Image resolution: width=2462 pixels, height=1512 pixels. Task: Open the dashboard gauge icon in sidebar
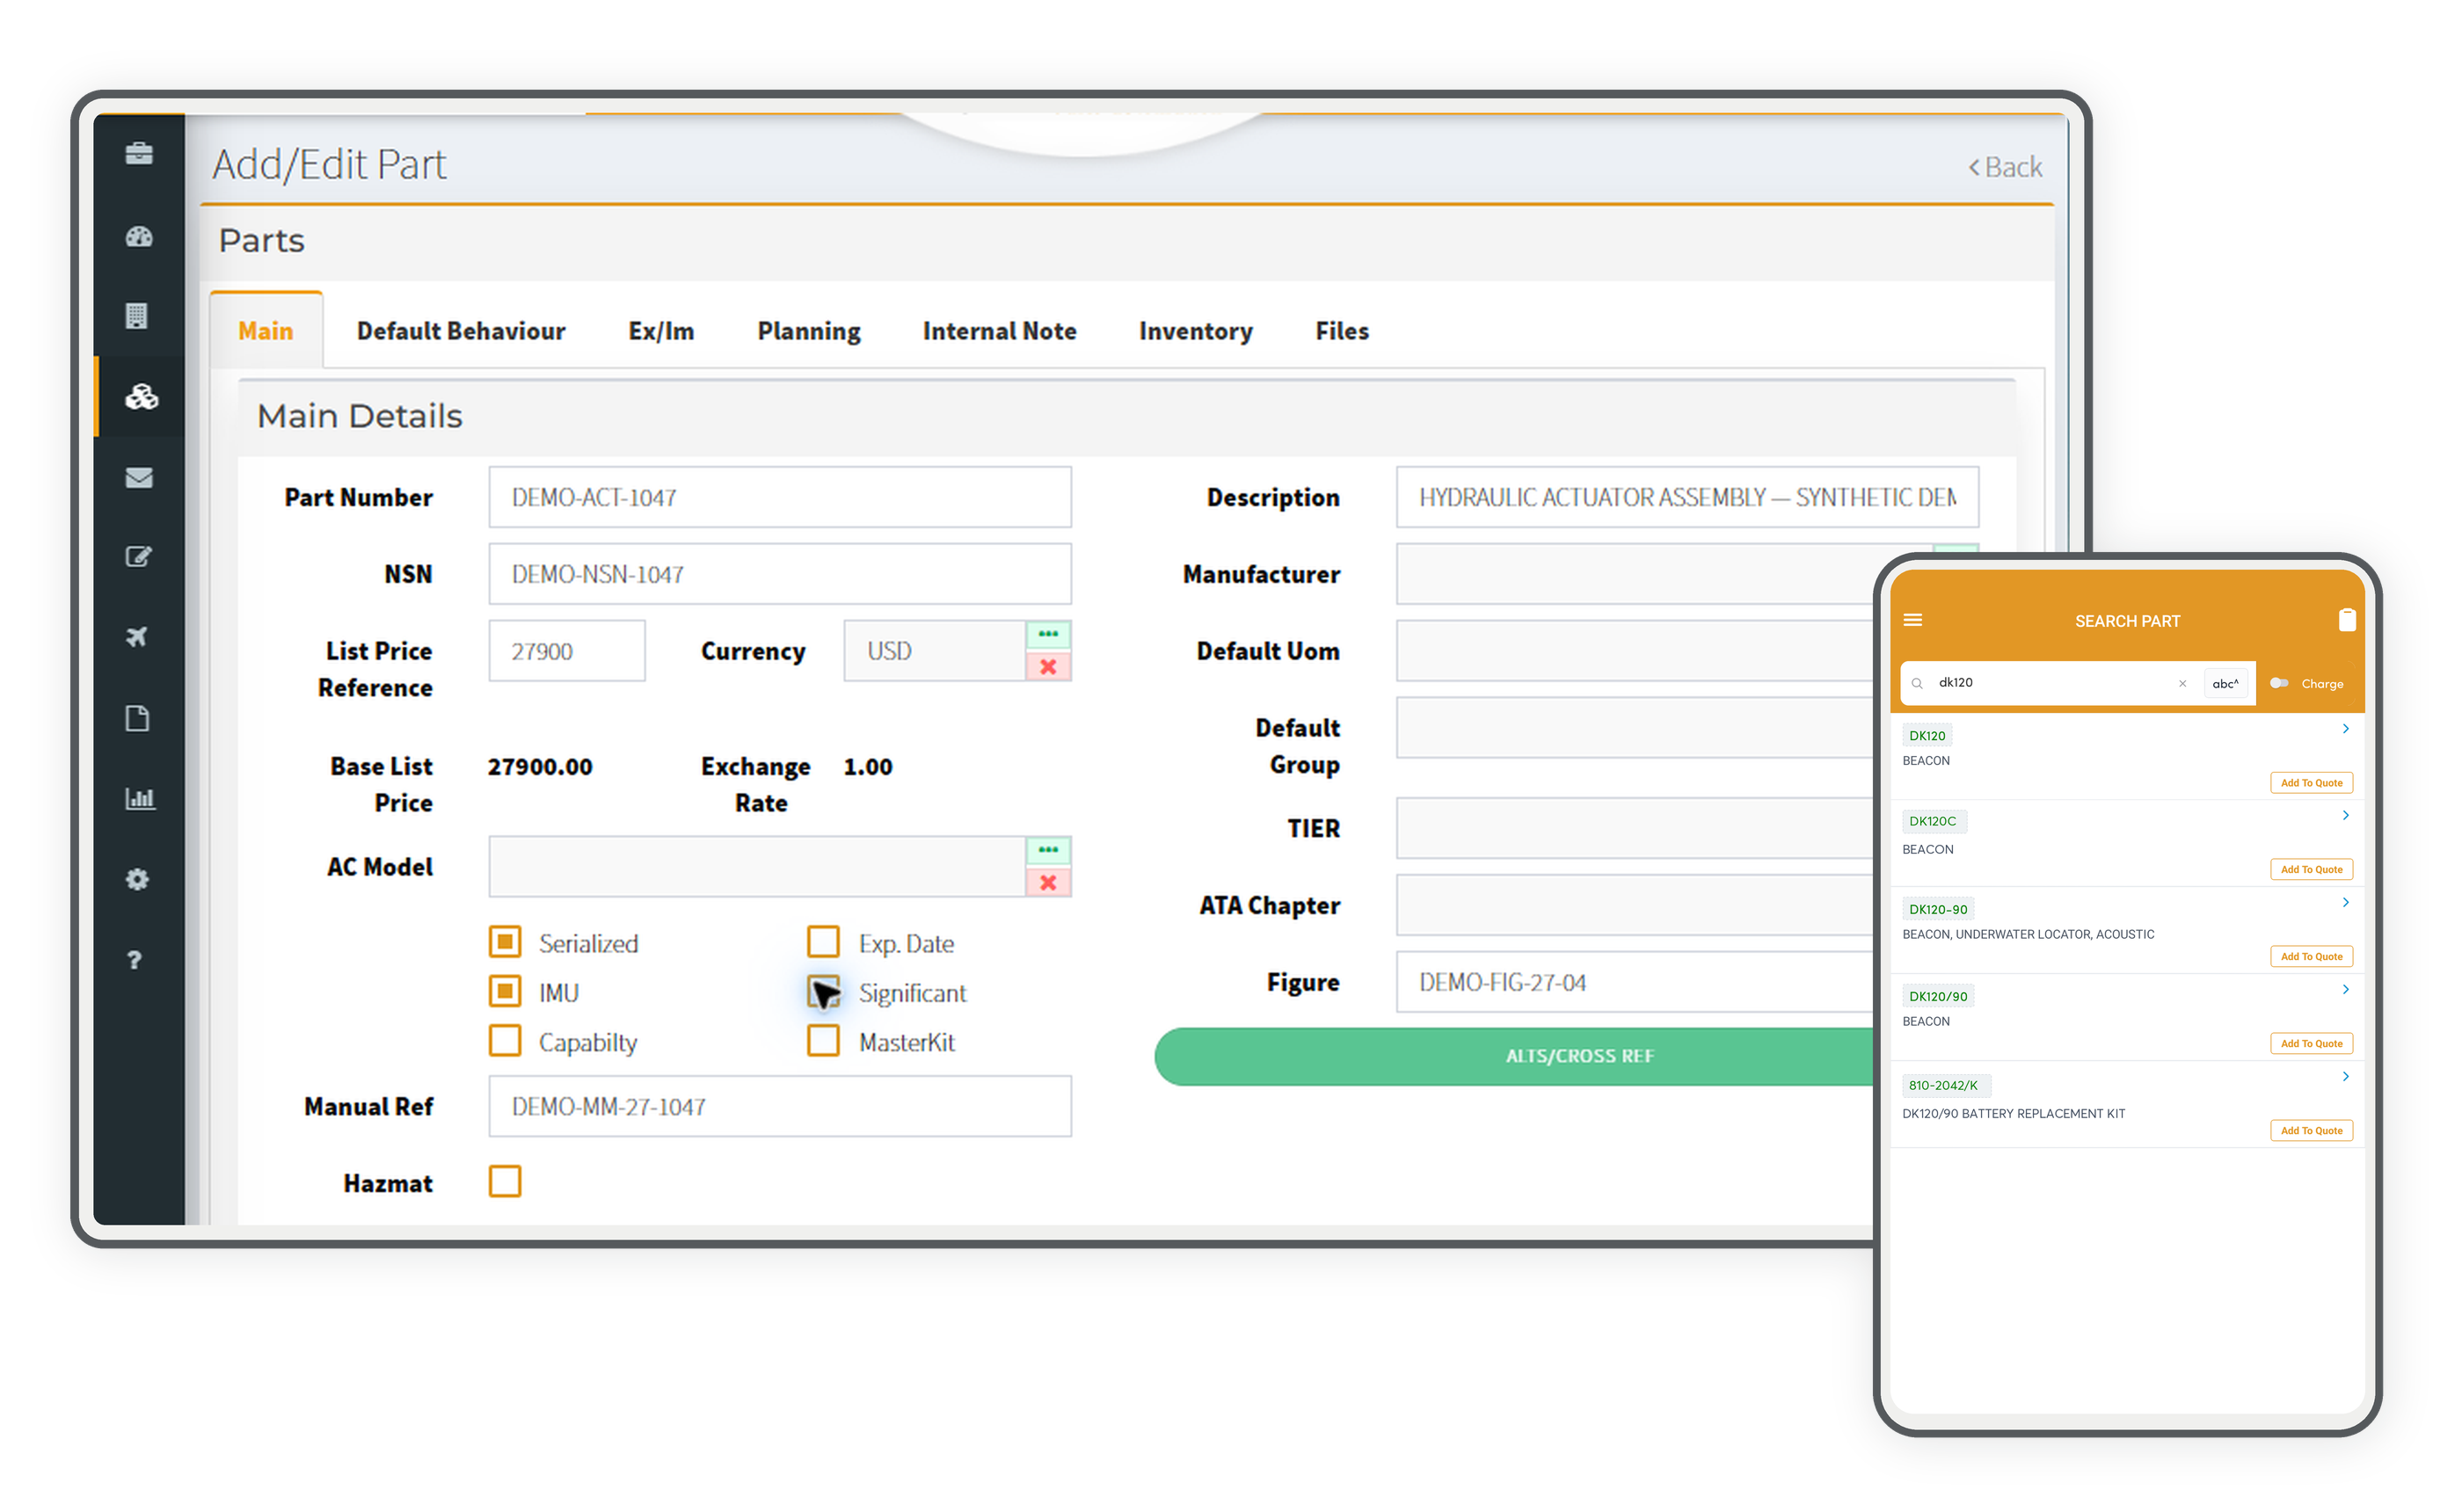(x=139, y=236)
